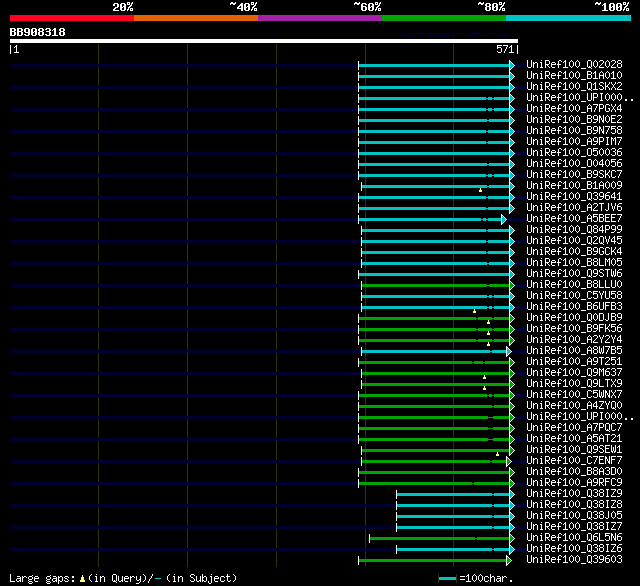
Task: Select the UniRef100_A4ZYQ0 hit label
Action: (574, 406)
